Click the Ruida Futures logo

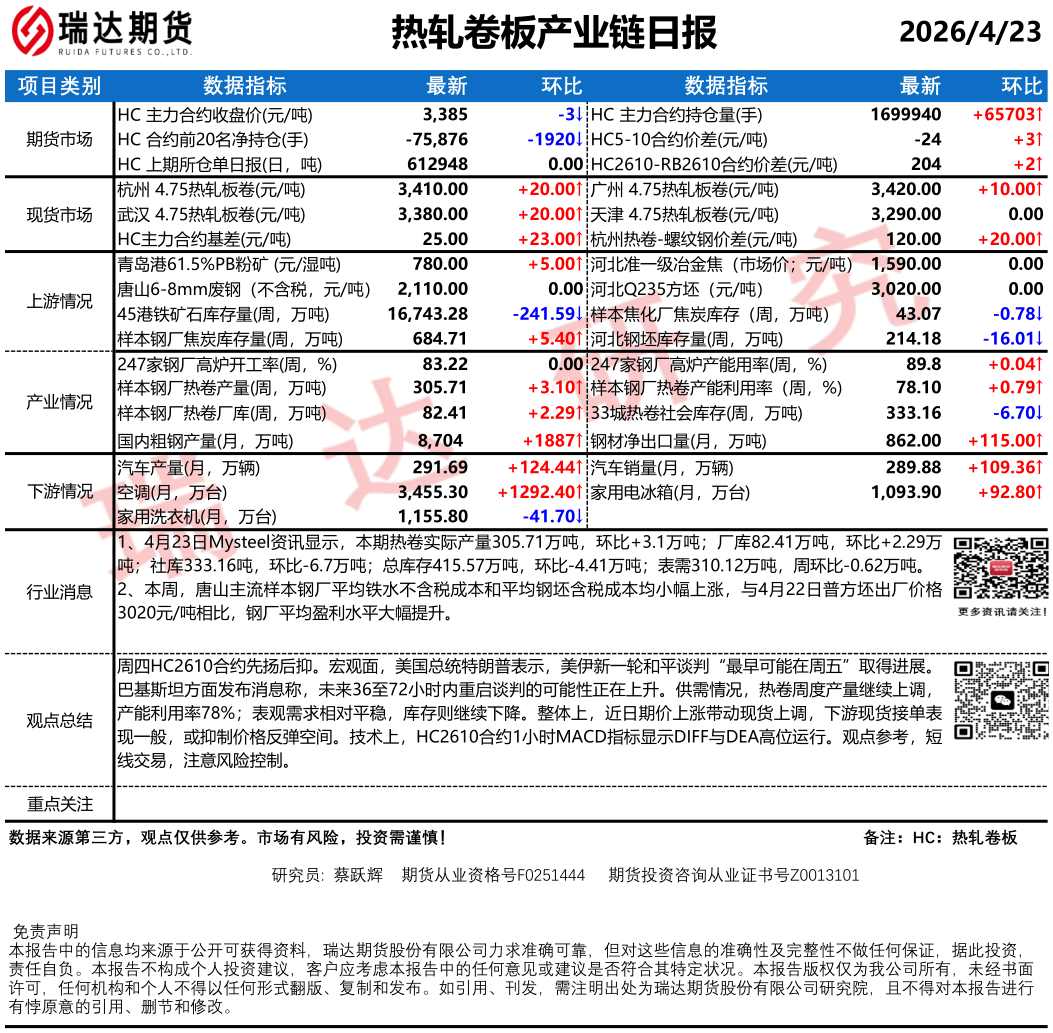click(x=100, y=35)
